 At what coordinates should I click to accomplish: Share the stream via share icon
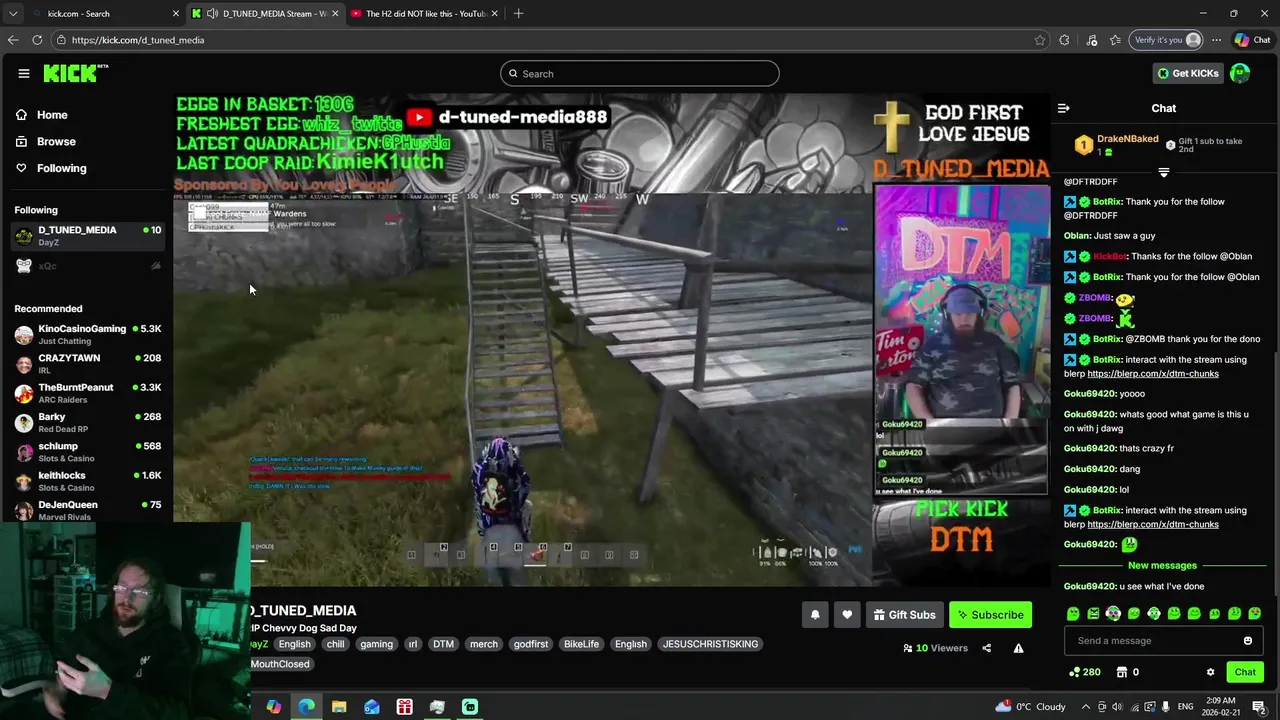coord(986,648)
